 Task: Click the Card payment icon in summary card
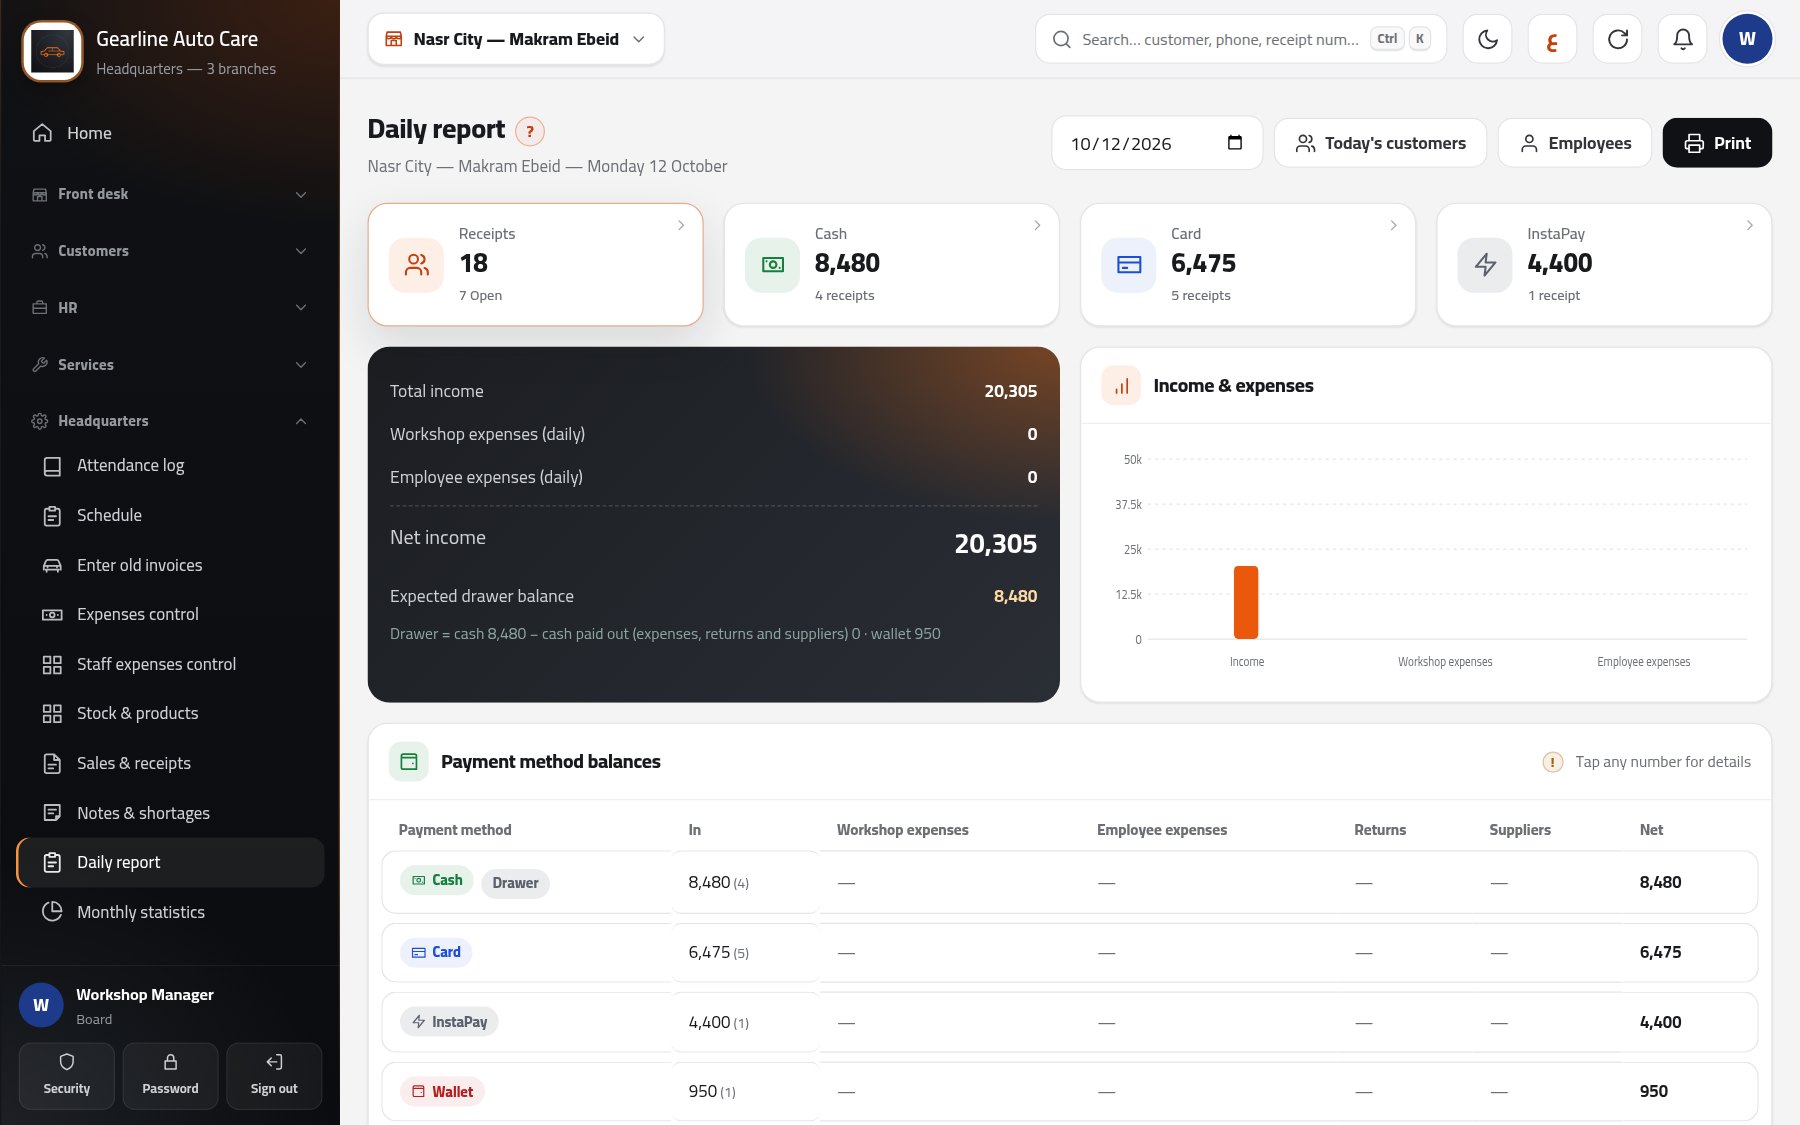click(x=1128, y=265)
